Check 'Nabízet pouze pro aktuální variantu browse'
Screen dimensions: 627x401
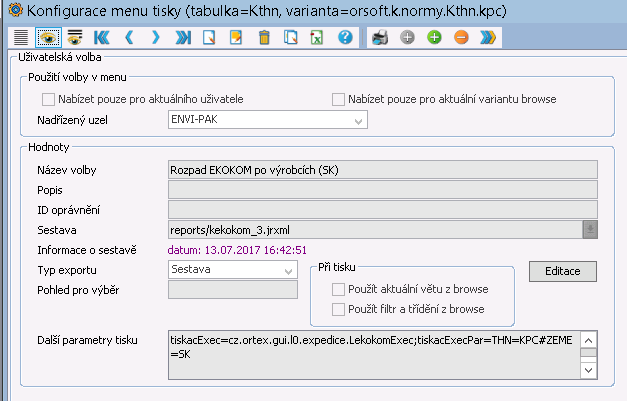click(338, 99)
